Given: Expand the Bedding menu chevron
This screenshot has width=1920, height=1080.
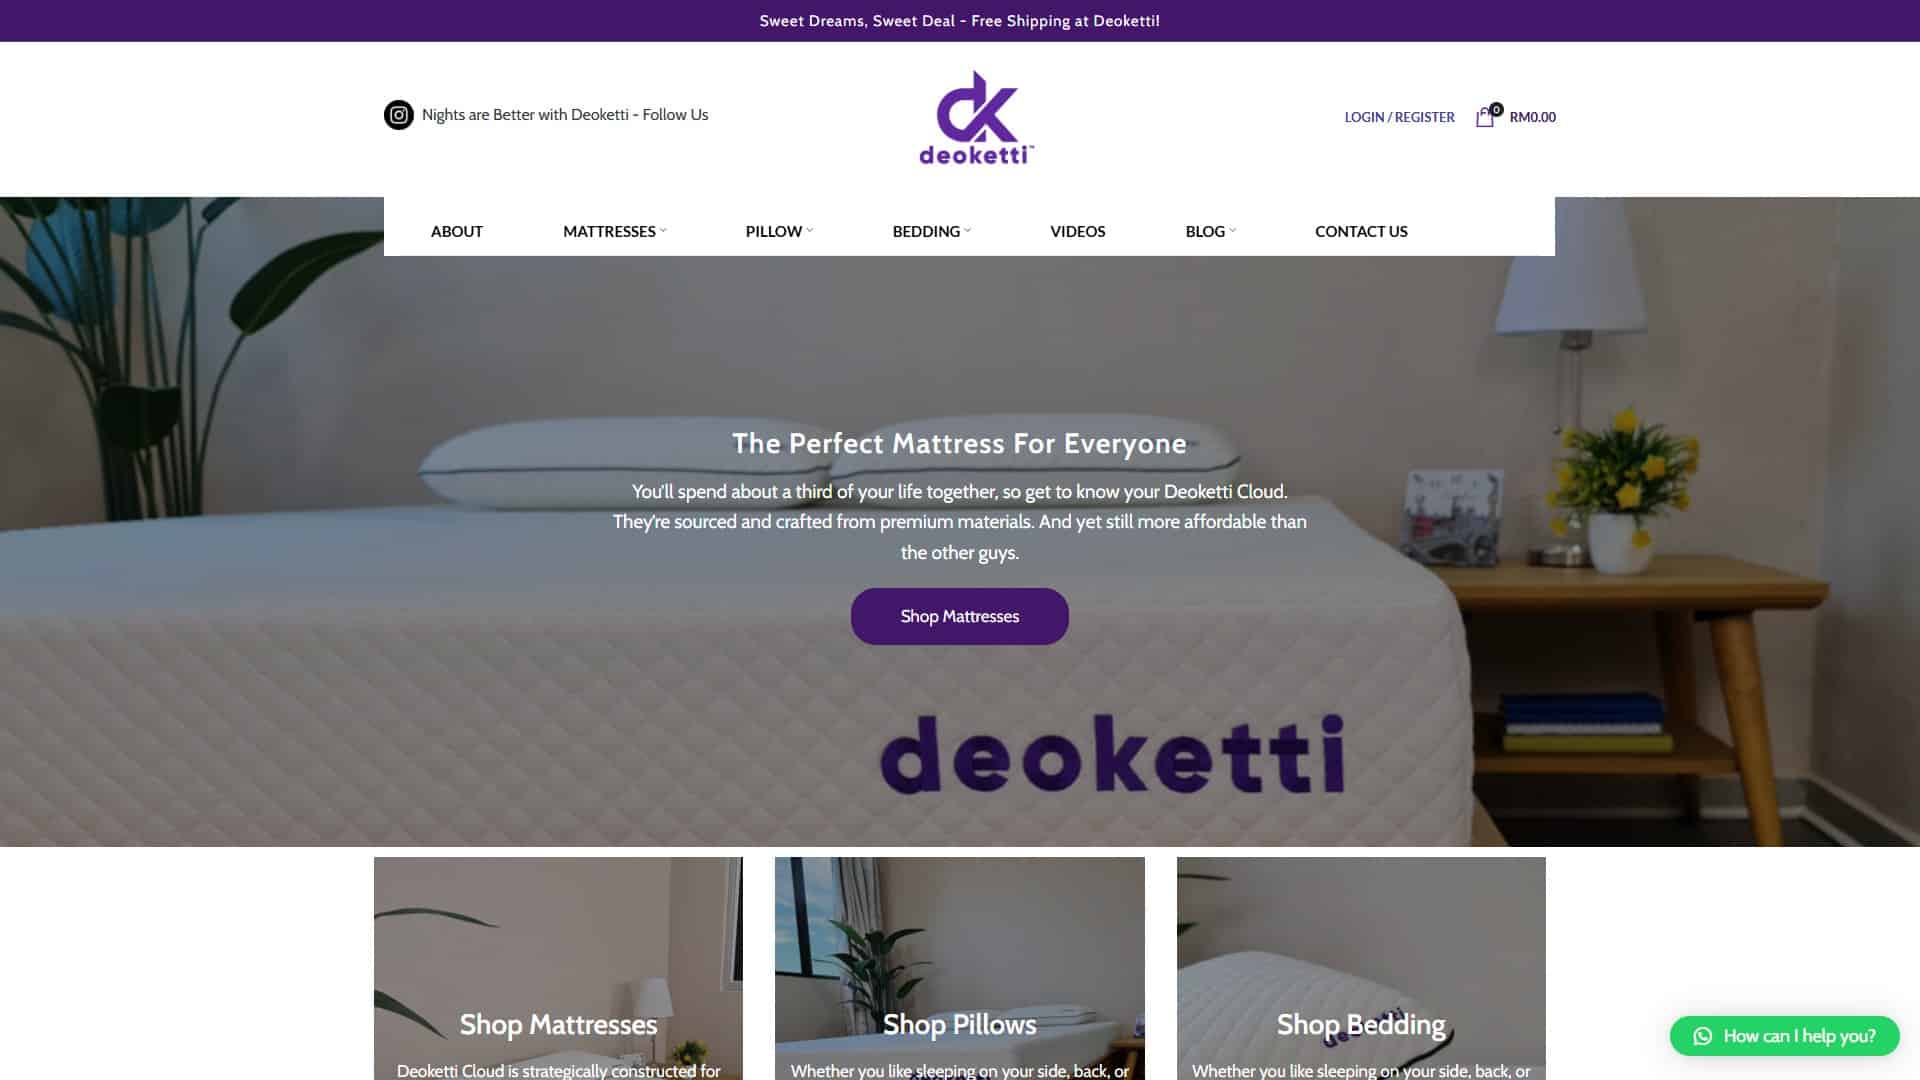Looking at the screenshot, I should [968, 231].
